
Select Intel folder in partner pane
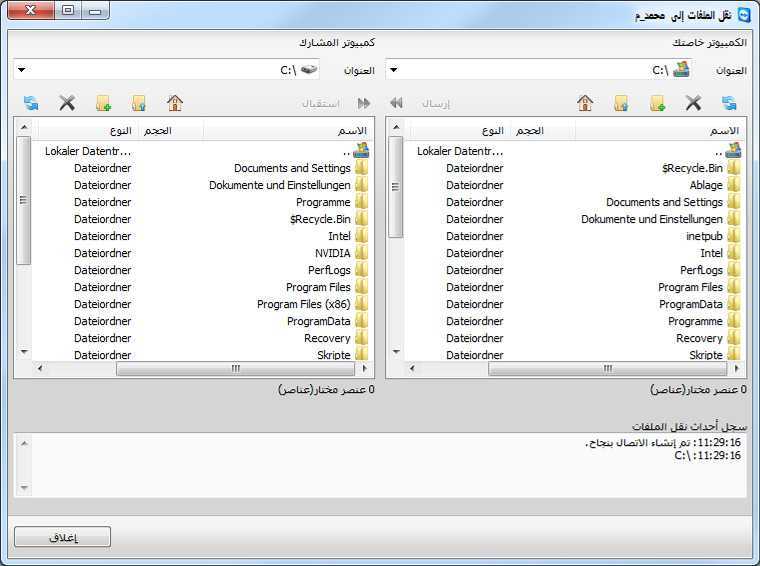coord(339,236)
